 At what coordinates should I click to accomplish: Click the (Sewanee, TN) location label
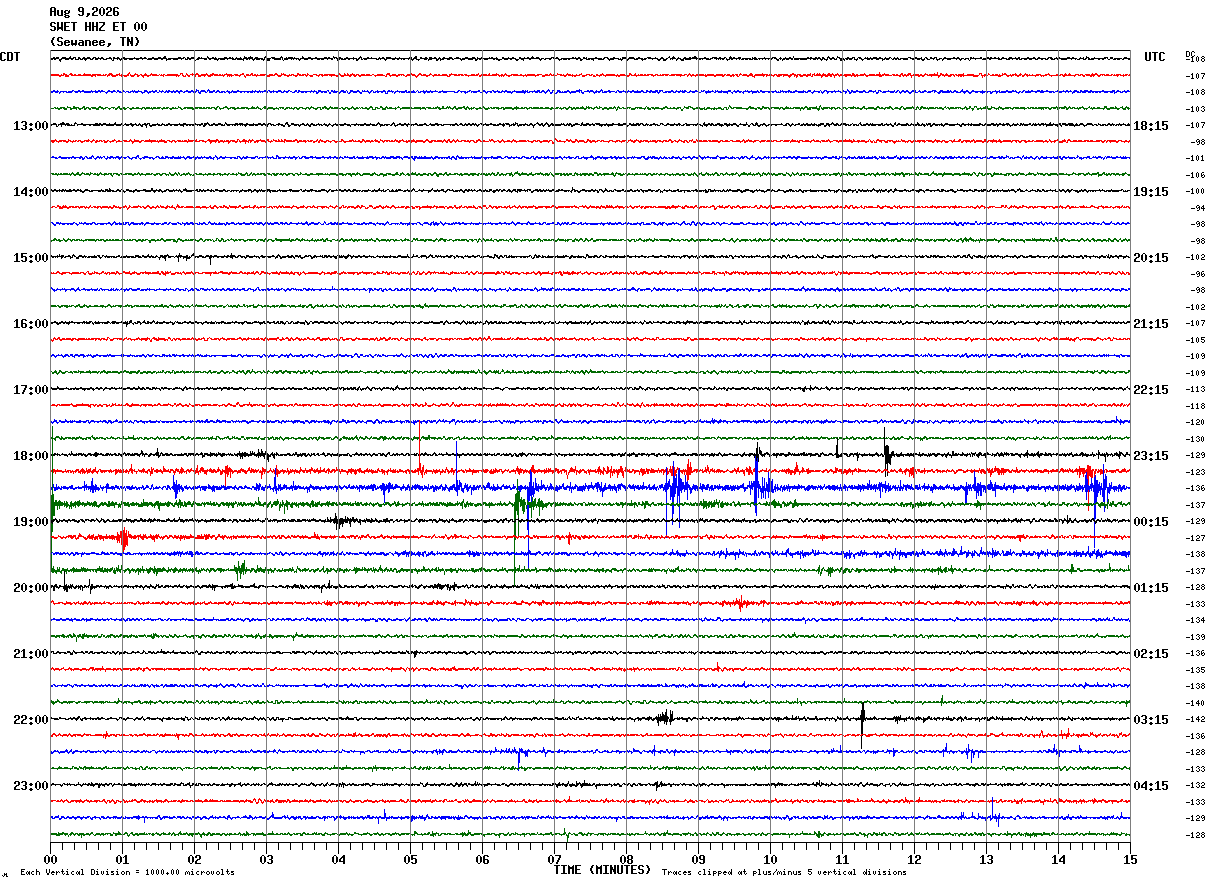95,42
